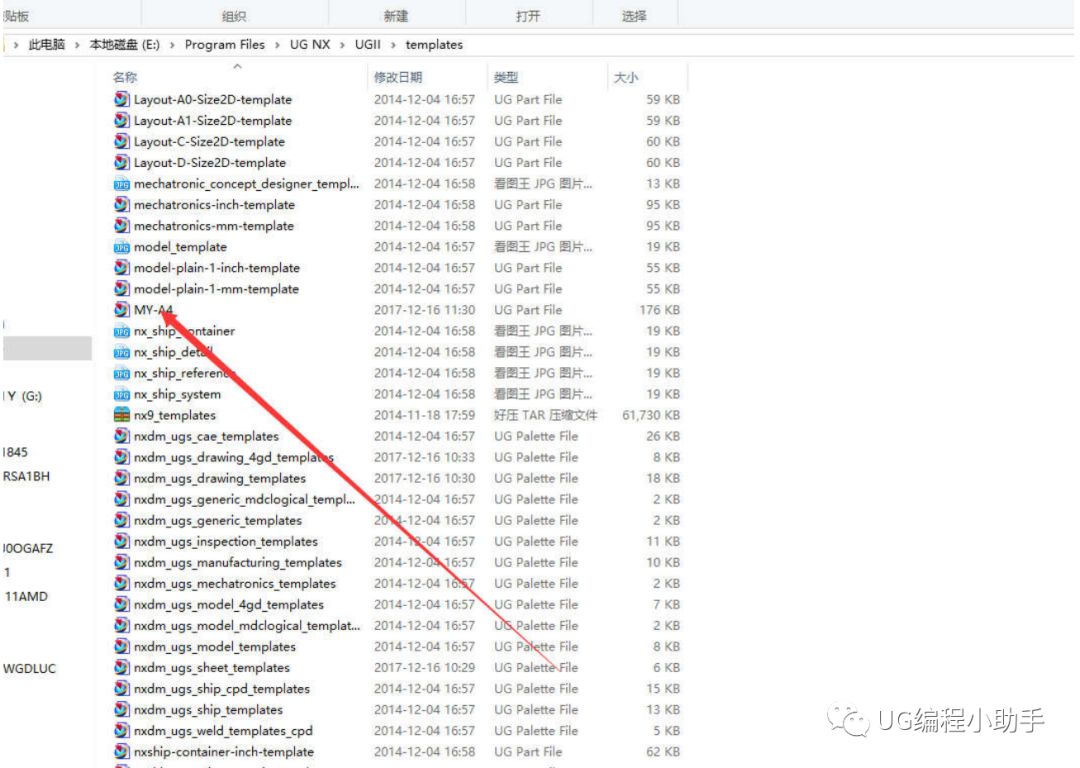Click the model-plain-1-mm-template file icon
1080x768 pixels.
121,288
